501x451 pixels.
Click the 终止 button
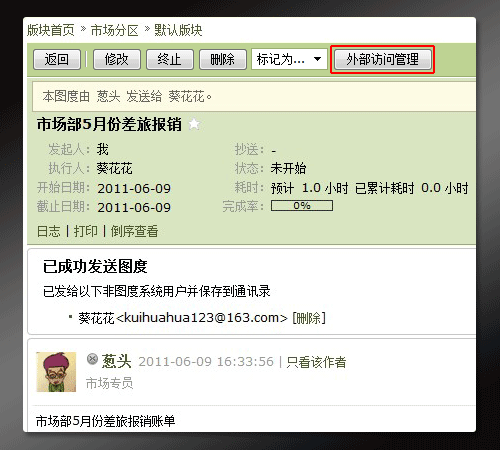click(x=170, y=59)
